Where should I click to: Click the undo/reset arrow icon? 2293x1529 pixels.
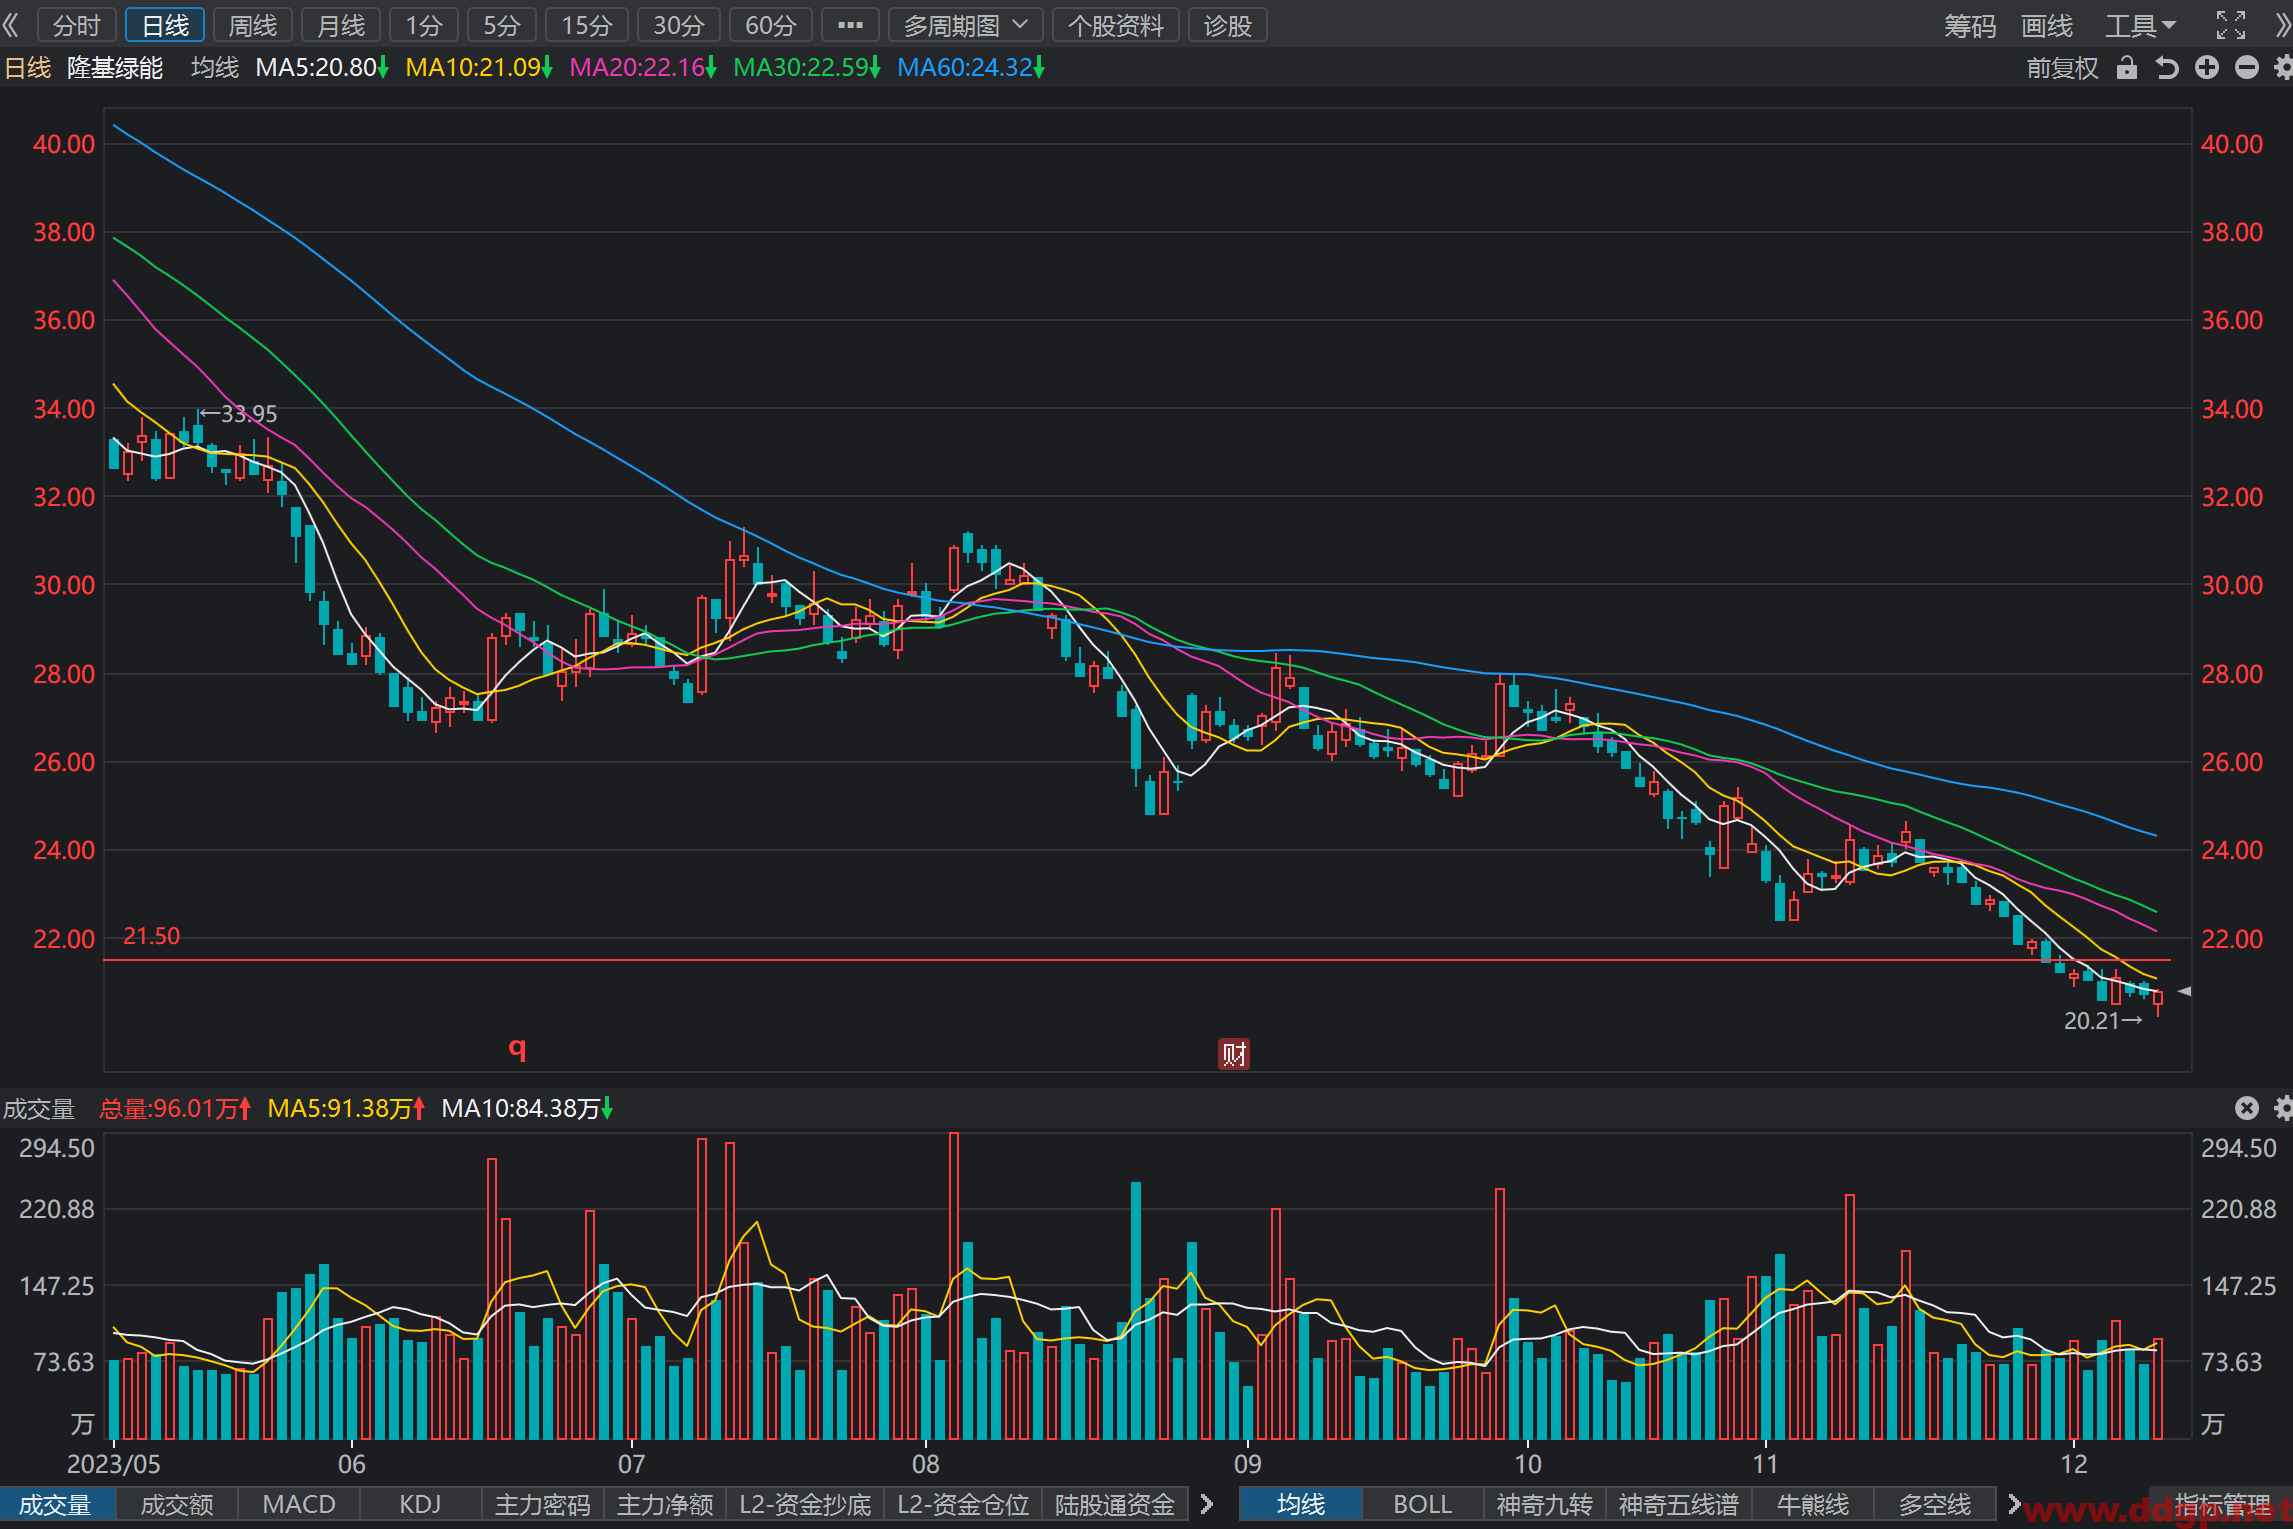pos(2167,68)
